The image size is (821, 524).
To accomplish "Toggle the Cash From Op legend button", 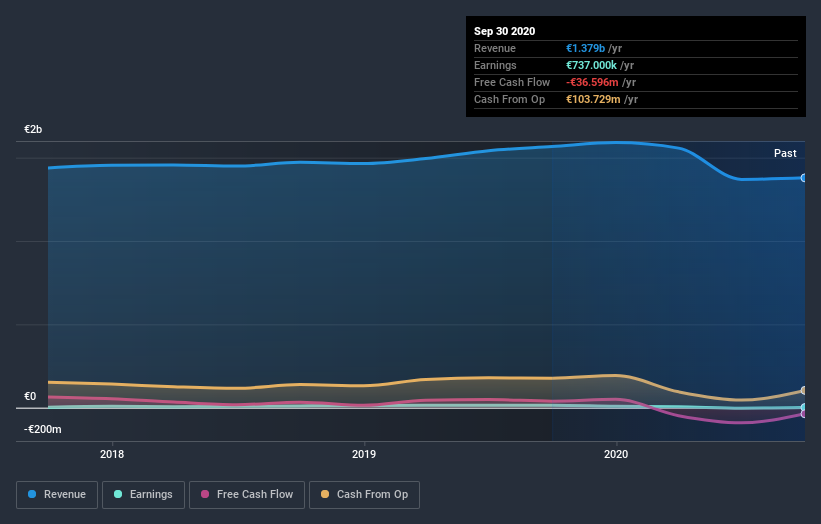I will (364, 494).
